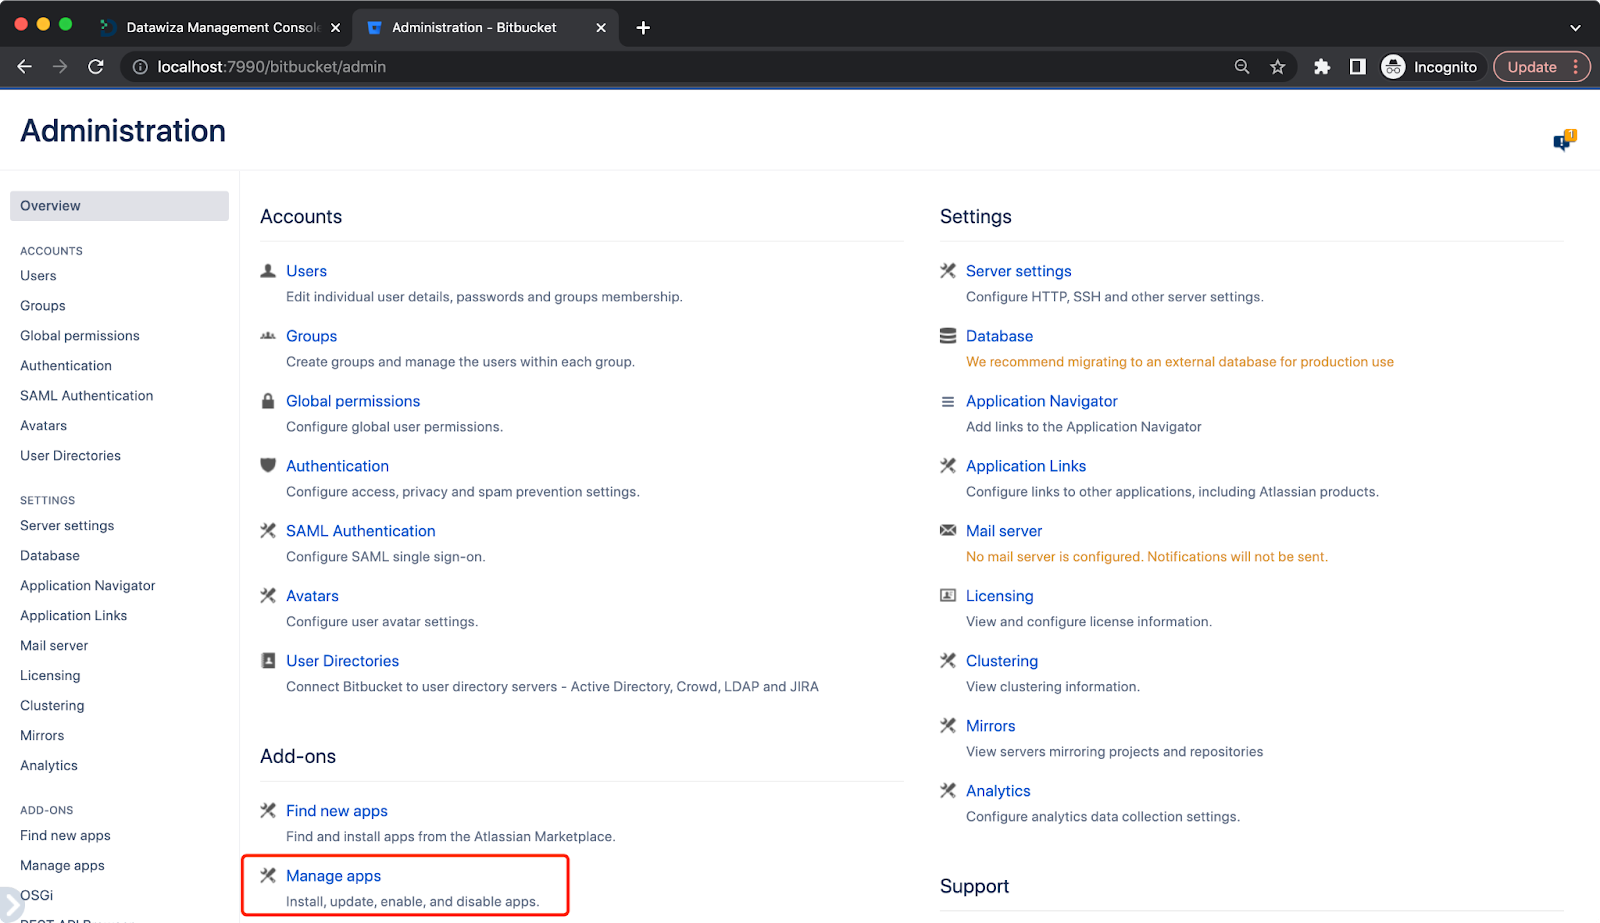Click the site information icon in address bar

coord(140,67)
